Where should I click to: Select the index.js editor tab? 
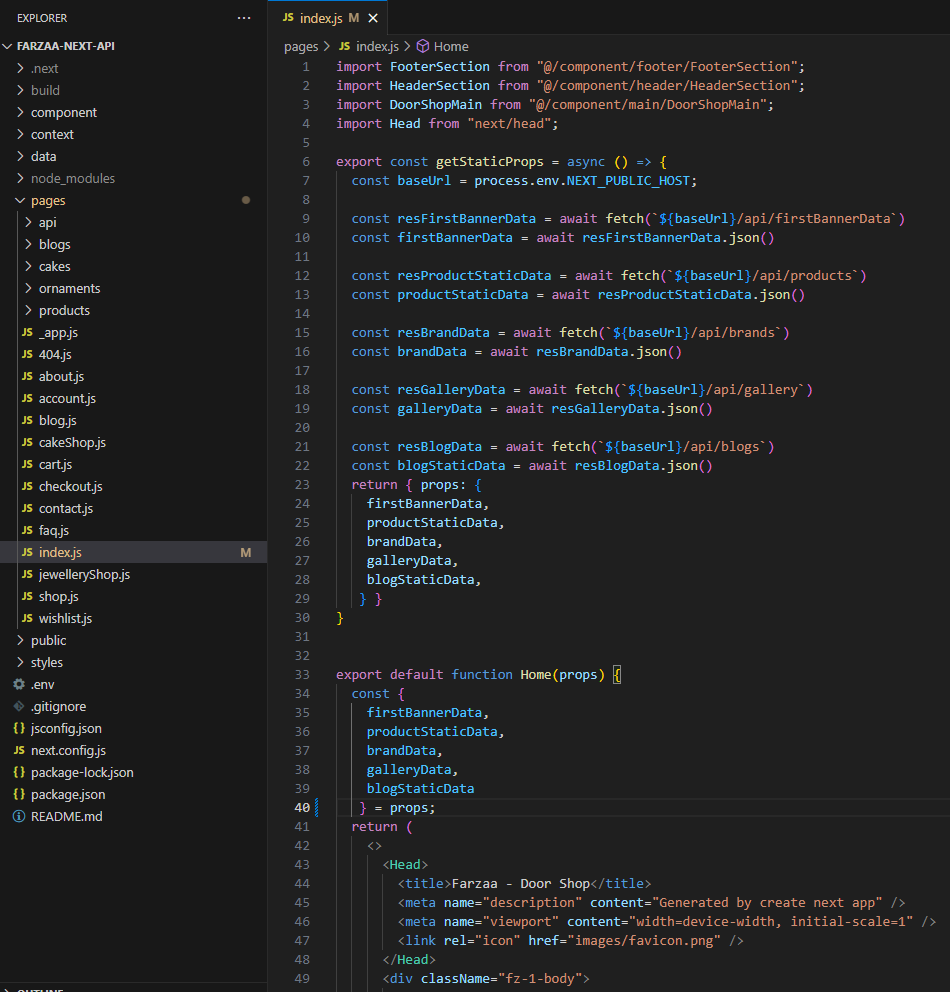318,18
